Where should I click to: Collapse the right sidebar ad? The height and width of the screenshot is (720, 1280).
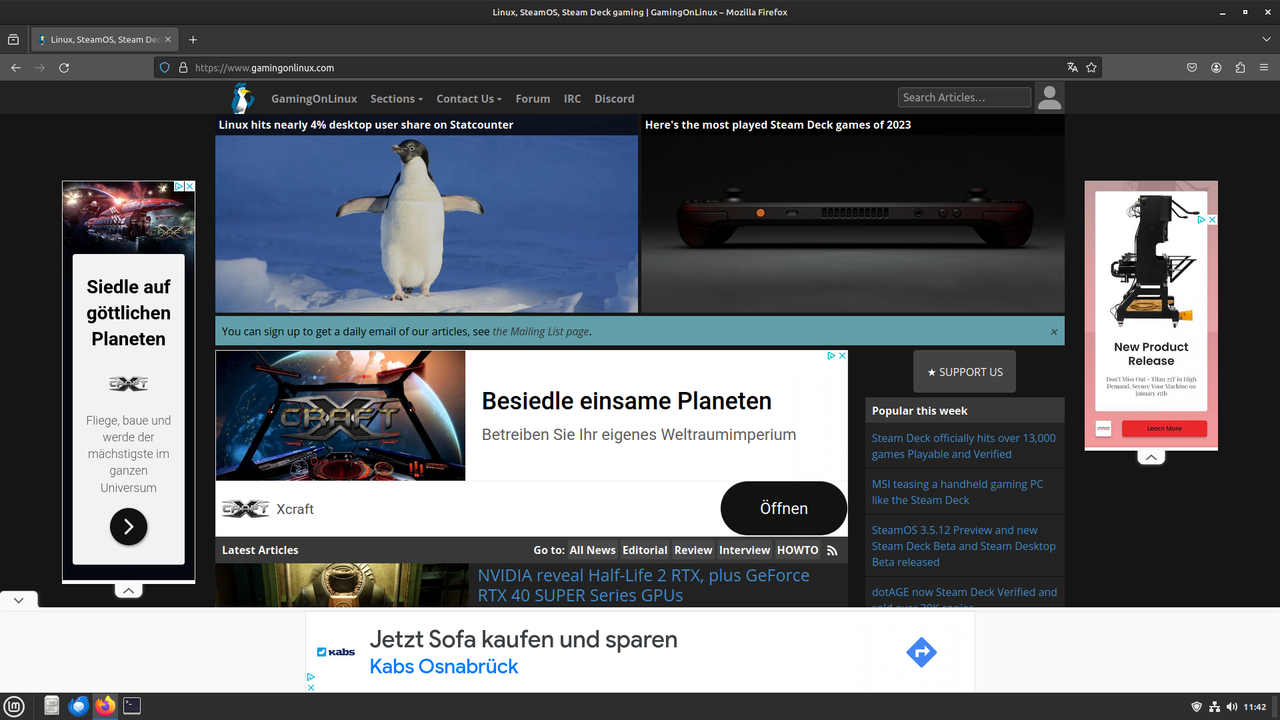click(1151, 457)
